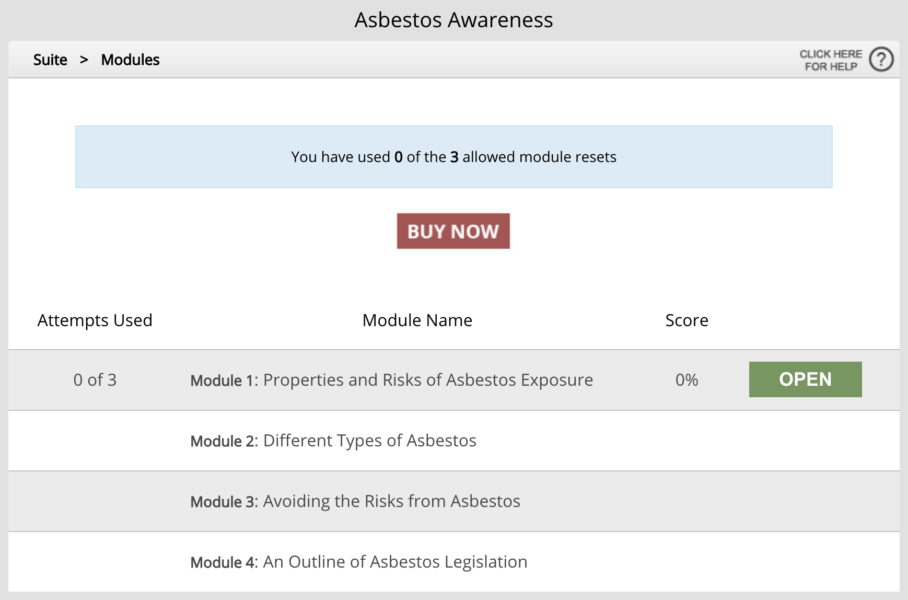Go to Suite in the breadcrumb
The image size is (908, 600).
[50, 60]
